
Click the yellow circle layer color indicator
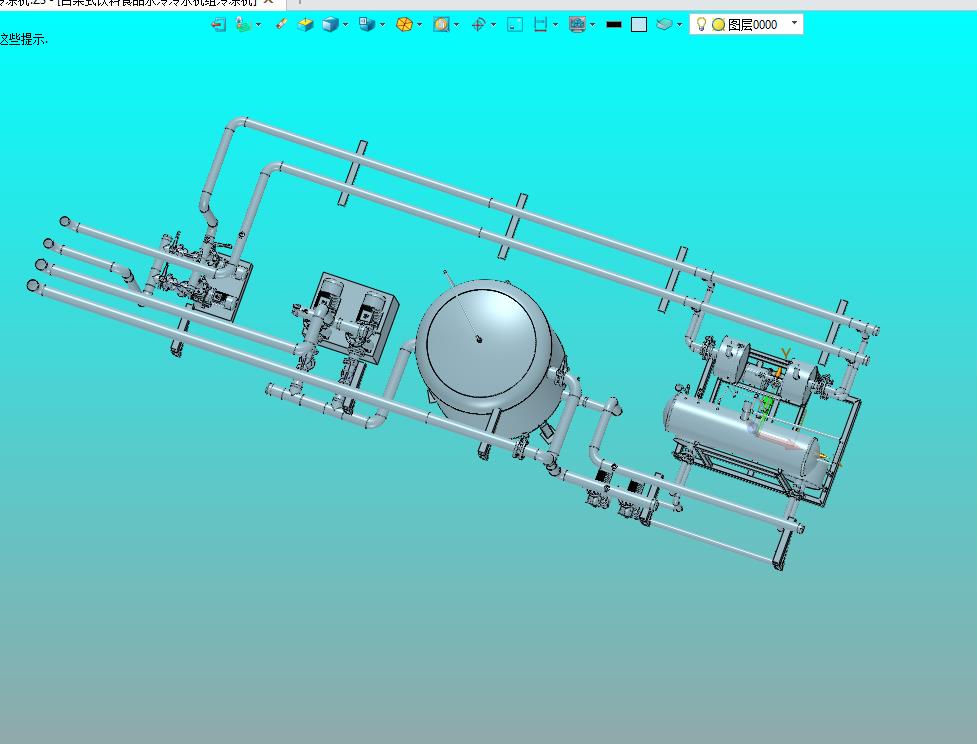click(718, 24)
